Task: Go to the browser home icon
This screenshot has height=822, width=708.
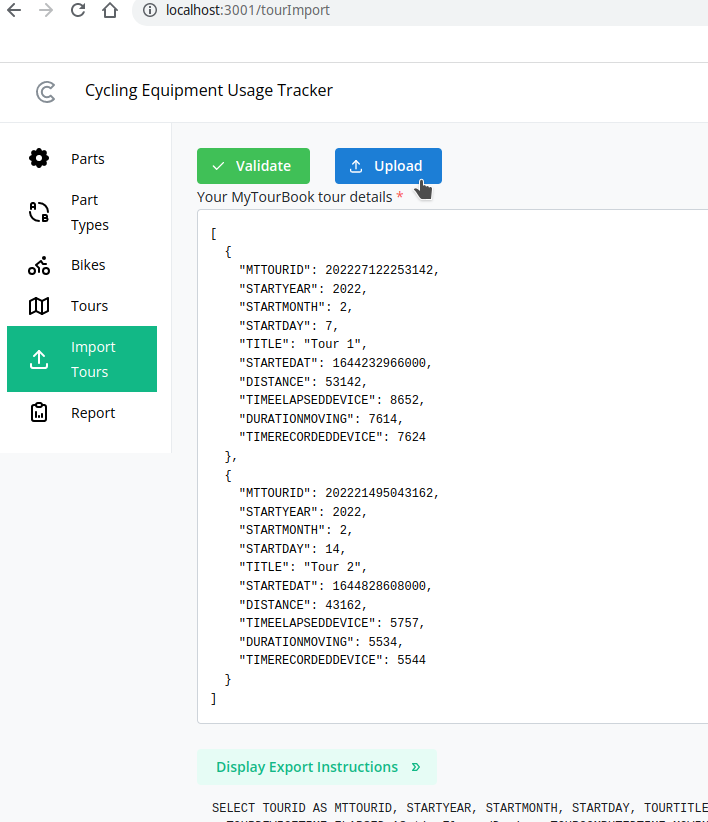Action: tap(110, 10)
